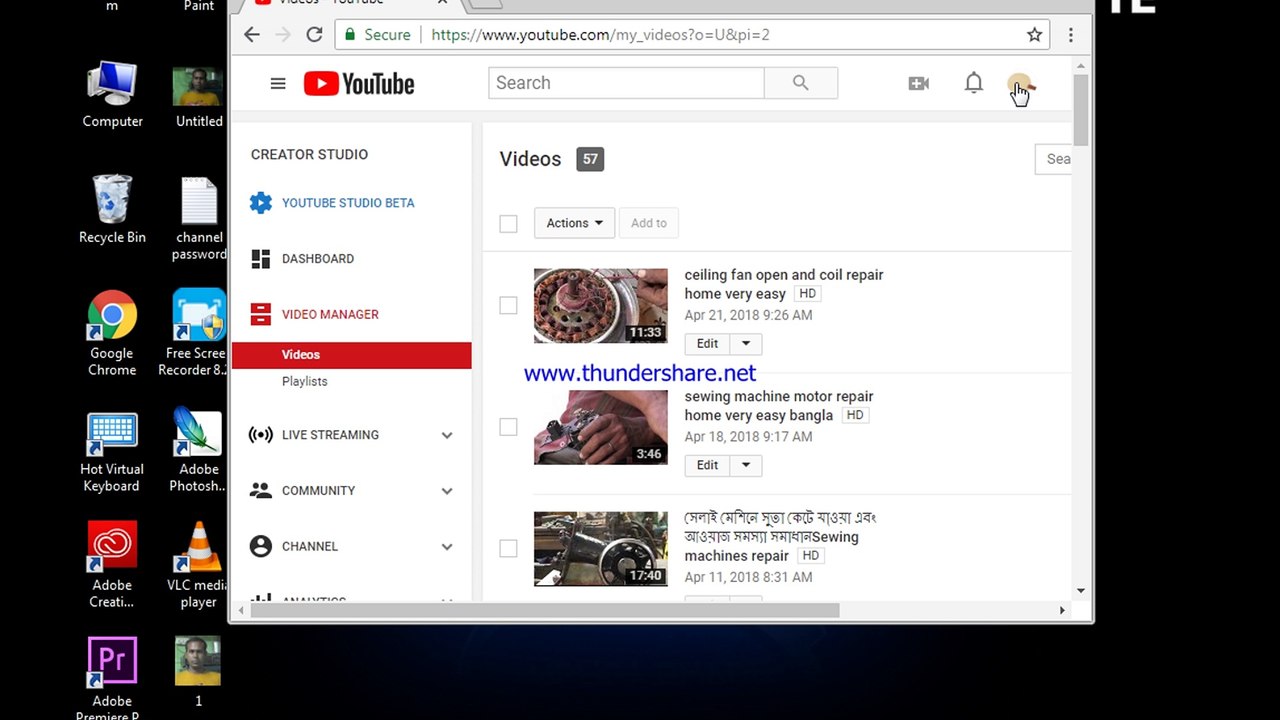Click the Video Manager icon

[261, 314]
